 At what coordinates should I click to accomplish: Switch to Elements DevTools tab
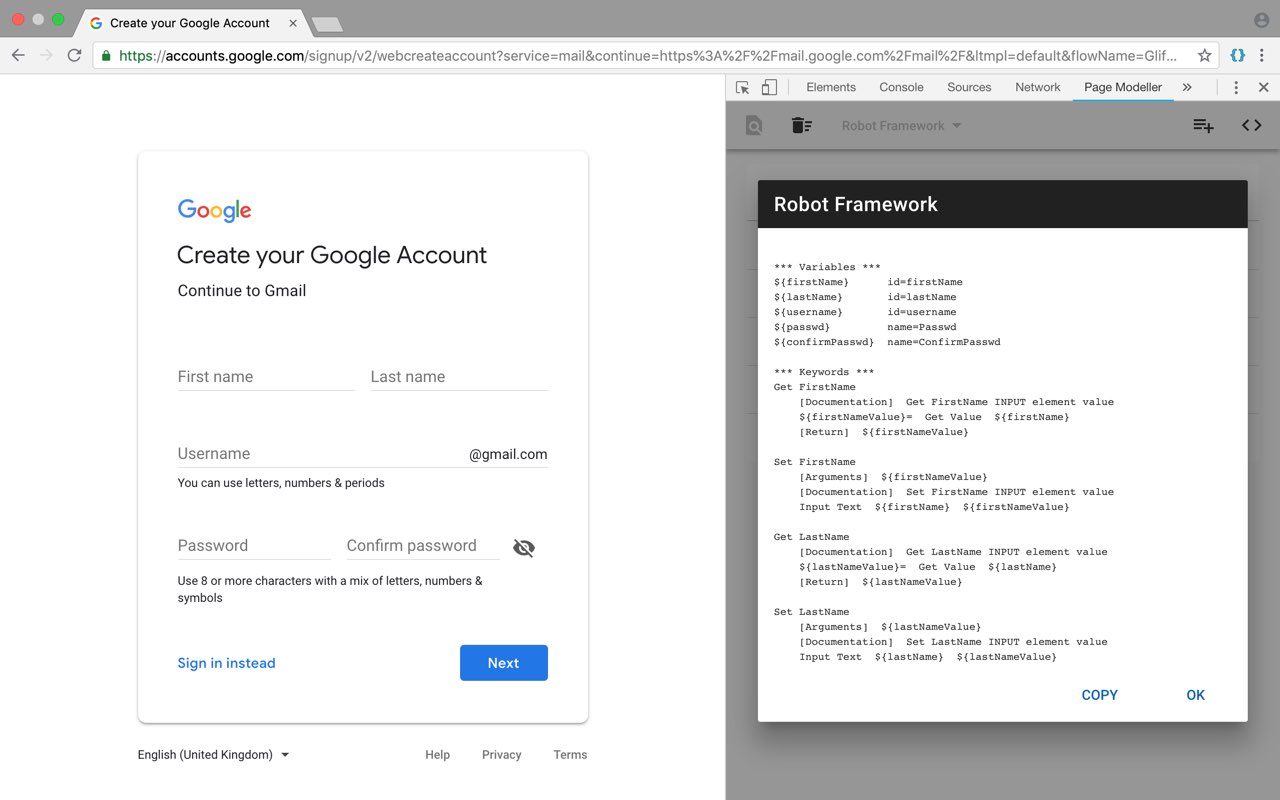831,87
